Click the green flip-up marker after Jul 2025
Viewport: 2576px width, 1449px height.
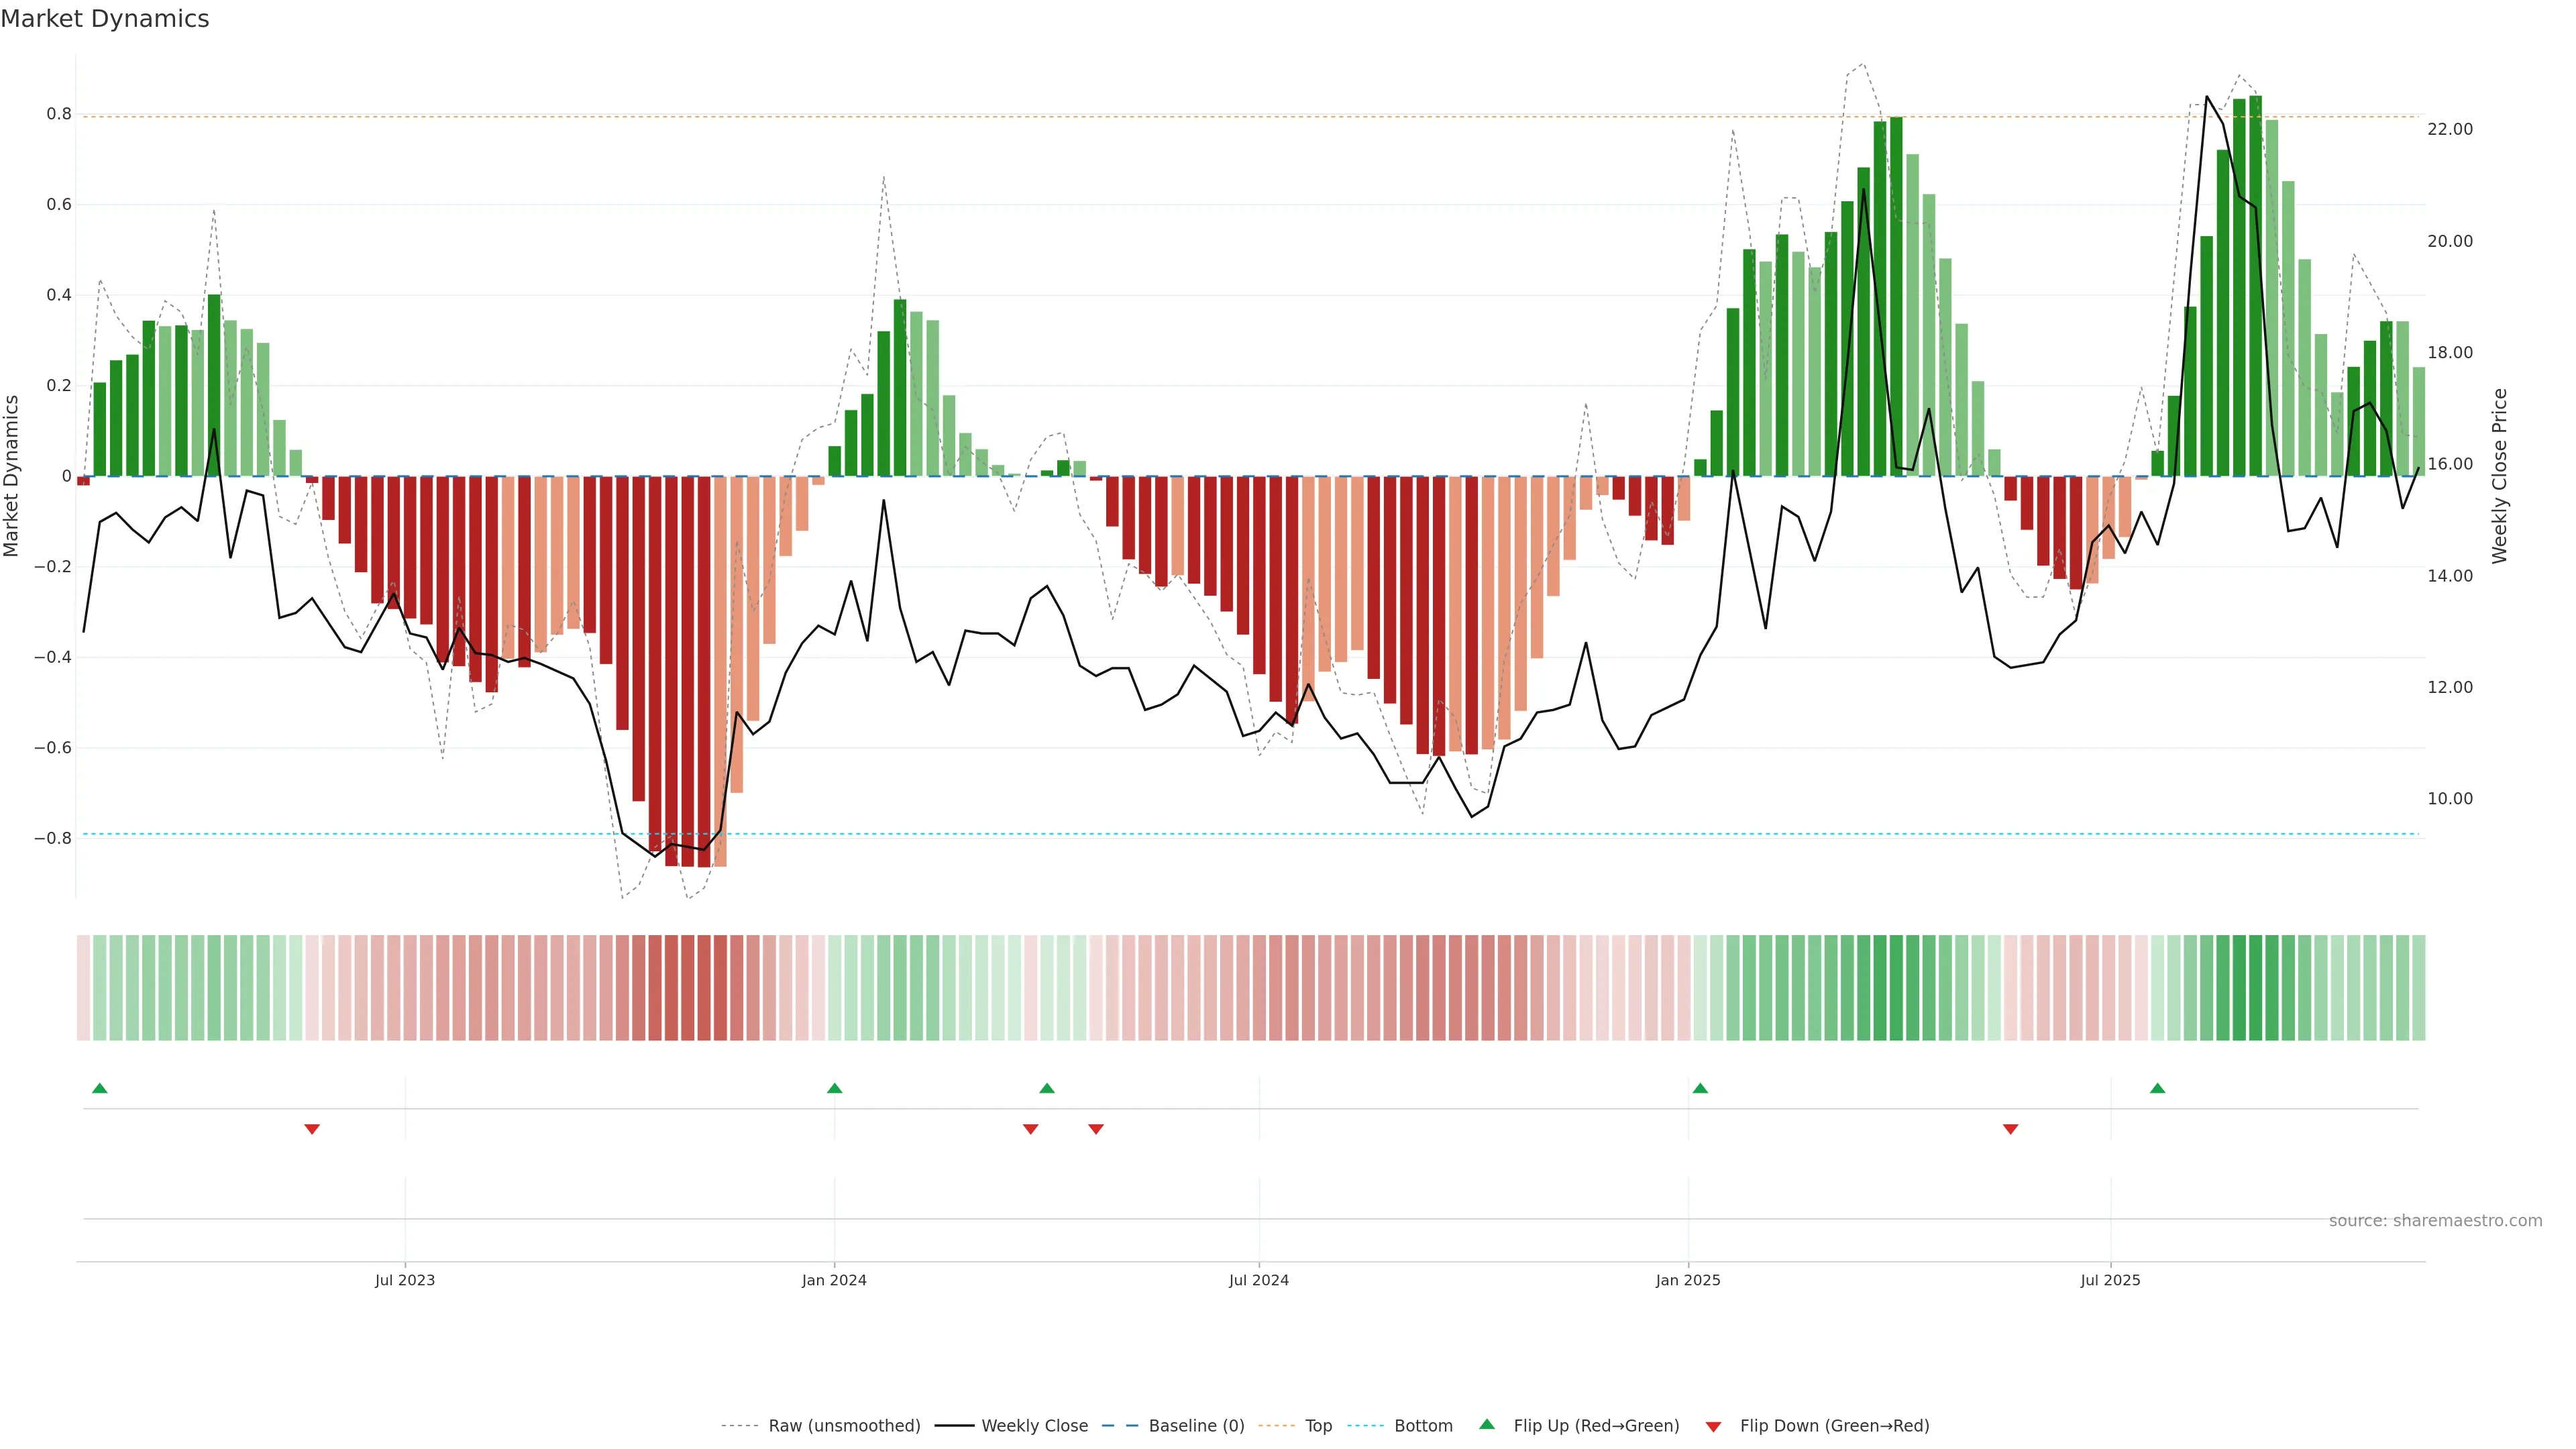tap(2158, 1088)
